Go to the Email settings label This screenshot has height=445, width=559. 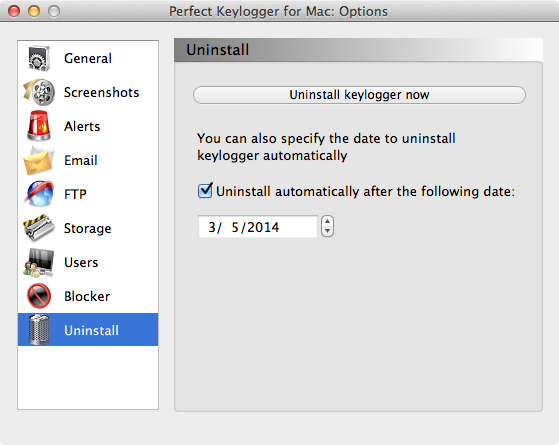[x=81, y=160]
